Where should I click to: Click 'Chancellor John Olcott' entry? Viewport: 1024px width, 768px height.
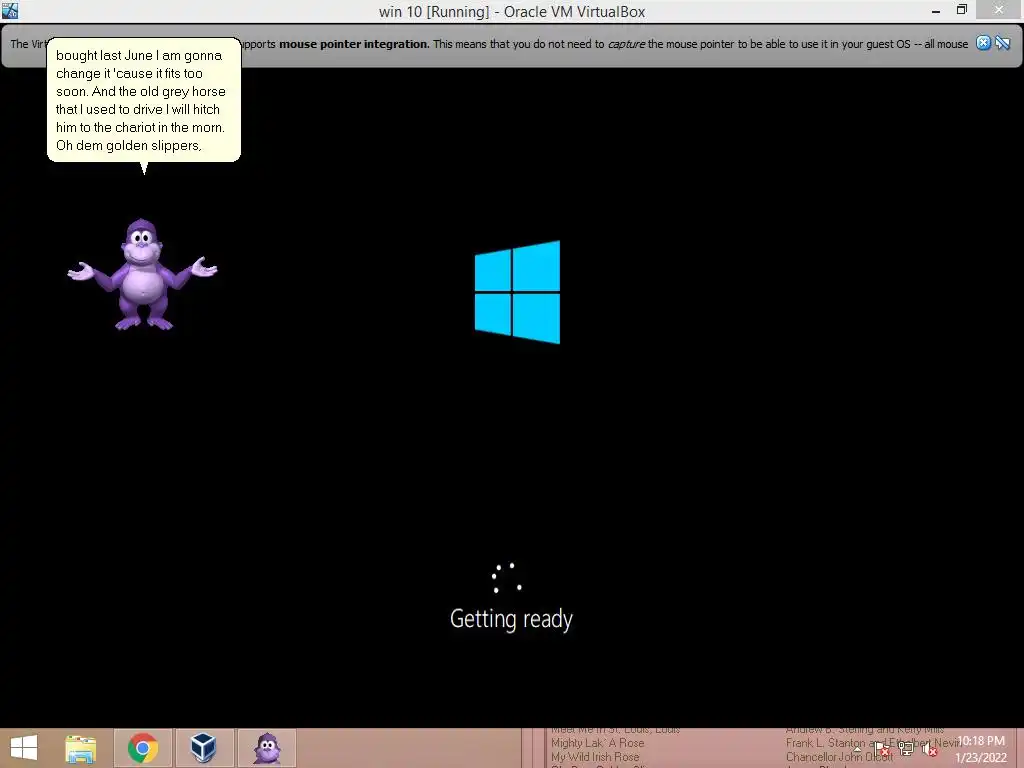tap(839, 757)
